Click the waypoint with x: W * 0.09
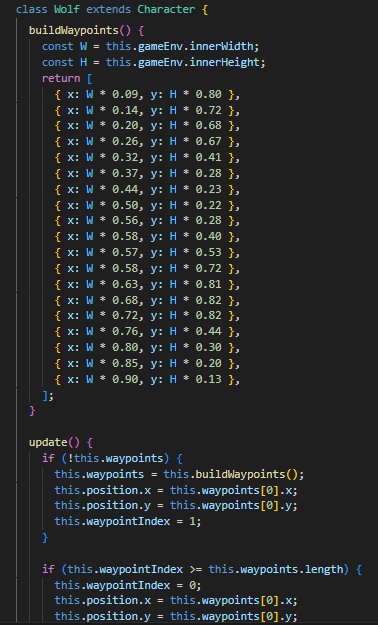378x625 pixels. coord(148,94)
